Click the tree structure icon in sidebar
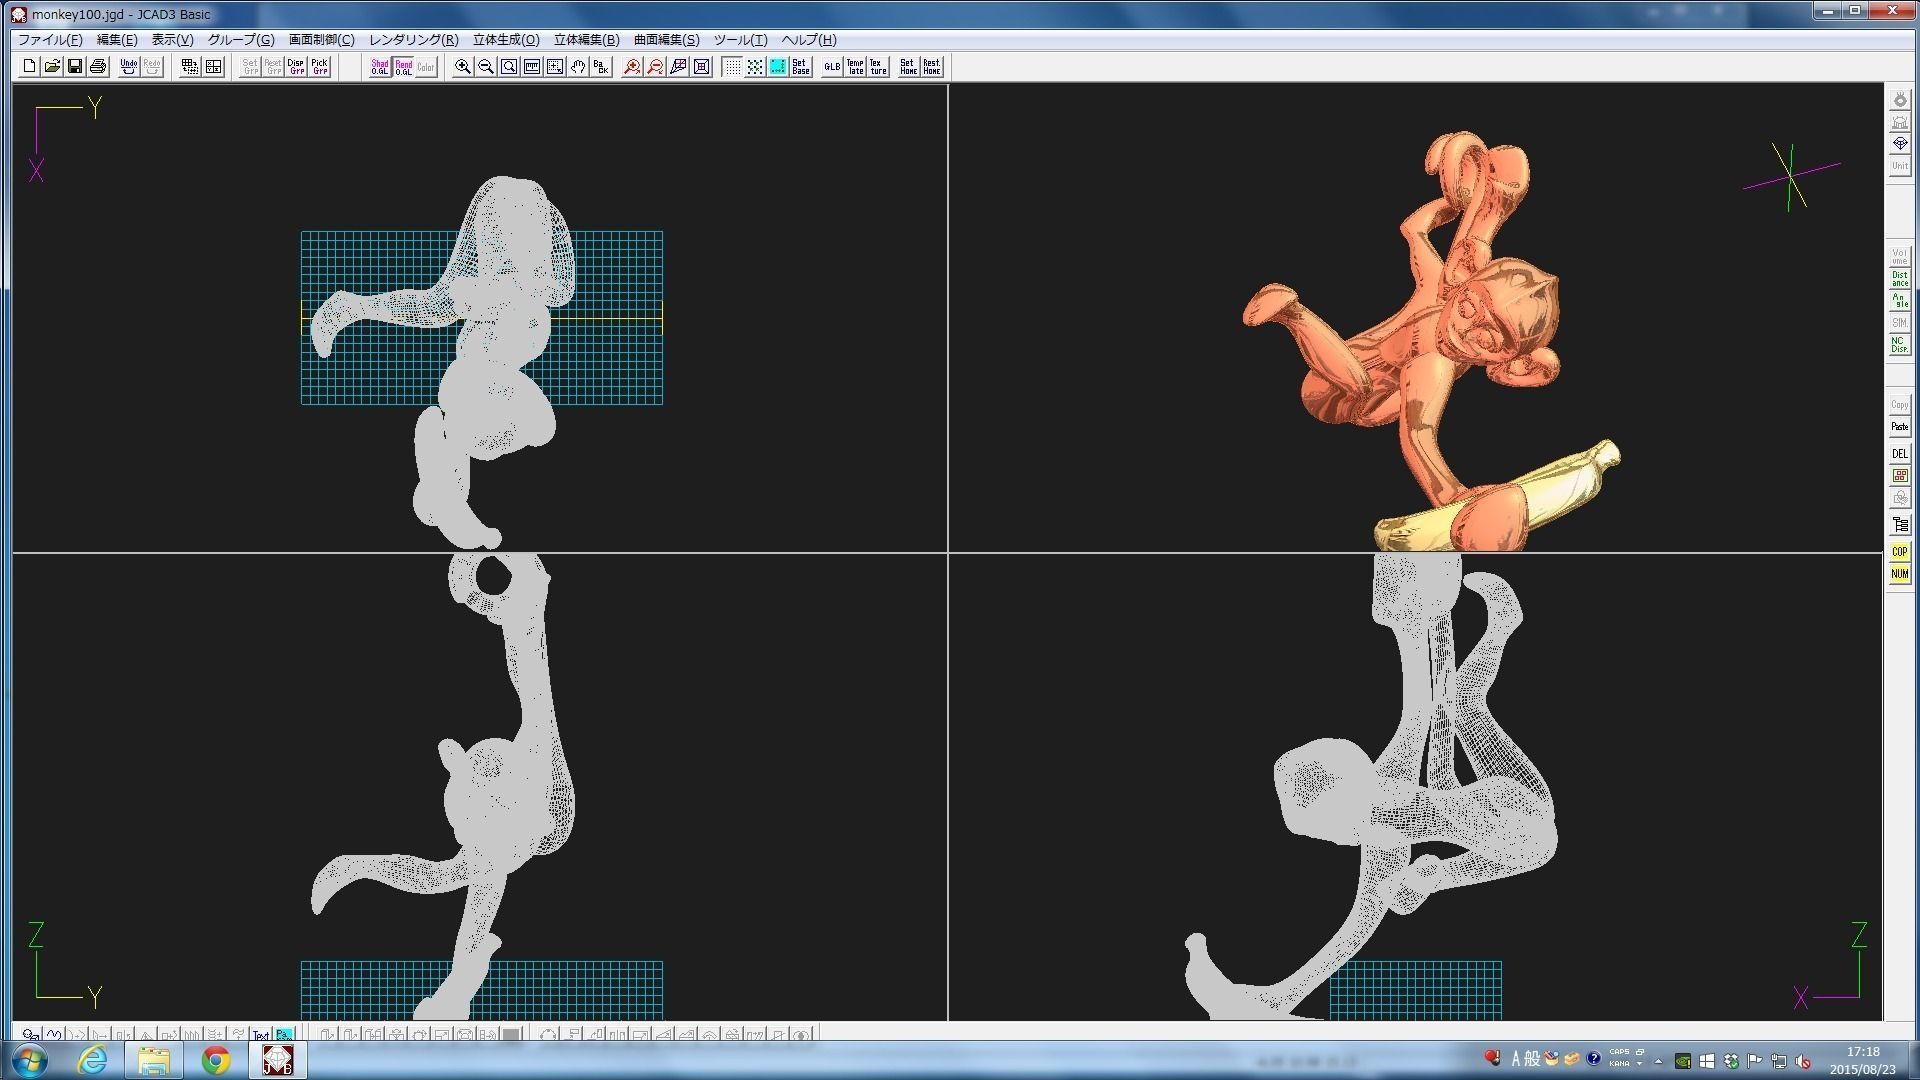The image size is (1920, 1080). 1899,525
